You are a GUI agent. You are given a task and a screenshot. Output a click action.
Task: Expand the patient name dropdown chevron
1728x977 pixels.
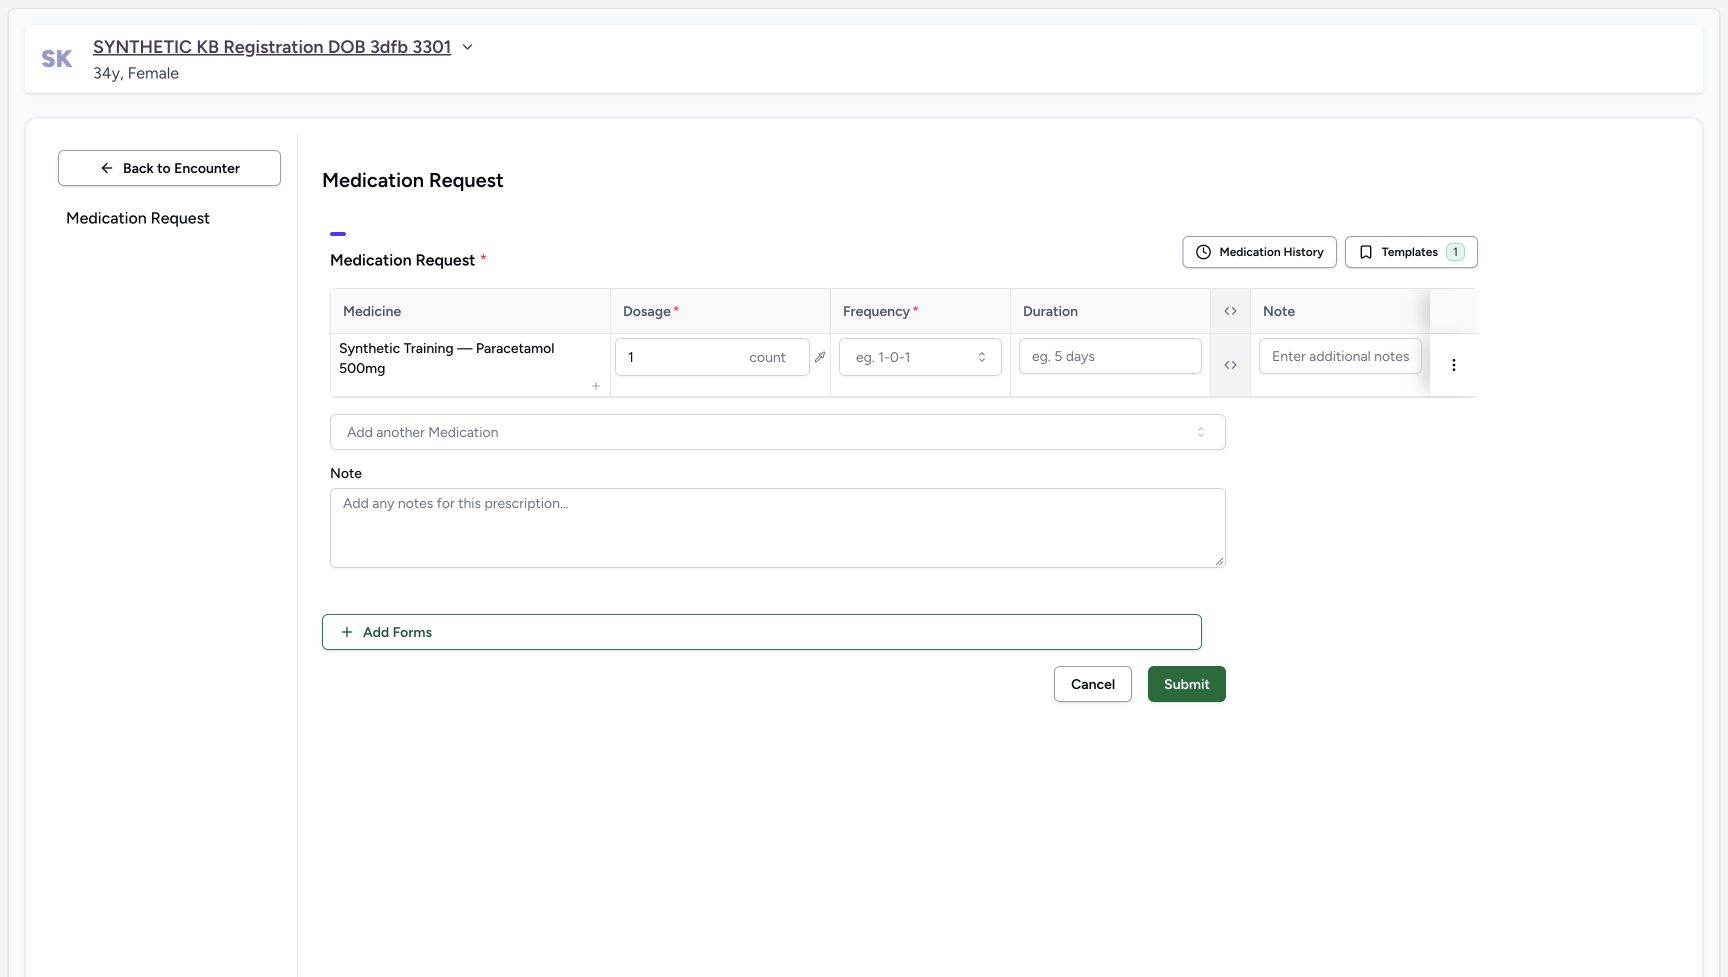pyautogui.click(x=467, y=47)
